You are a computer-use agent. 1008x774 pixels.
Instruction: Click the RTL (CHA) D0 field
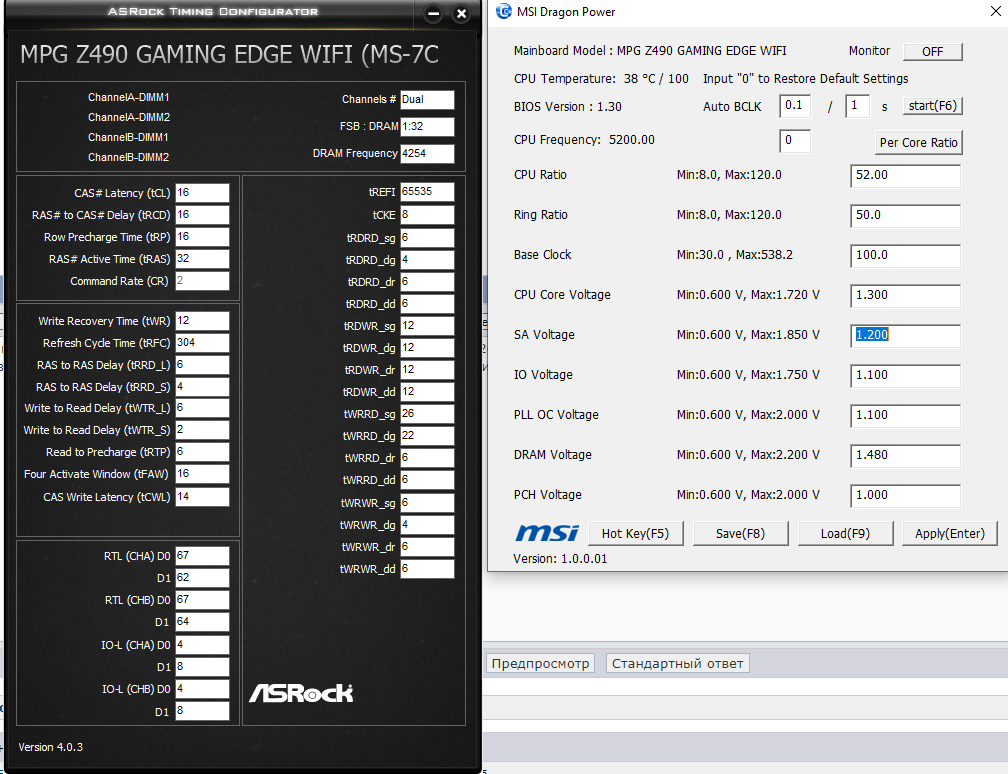pyautogui.click(x=202, y=556)
